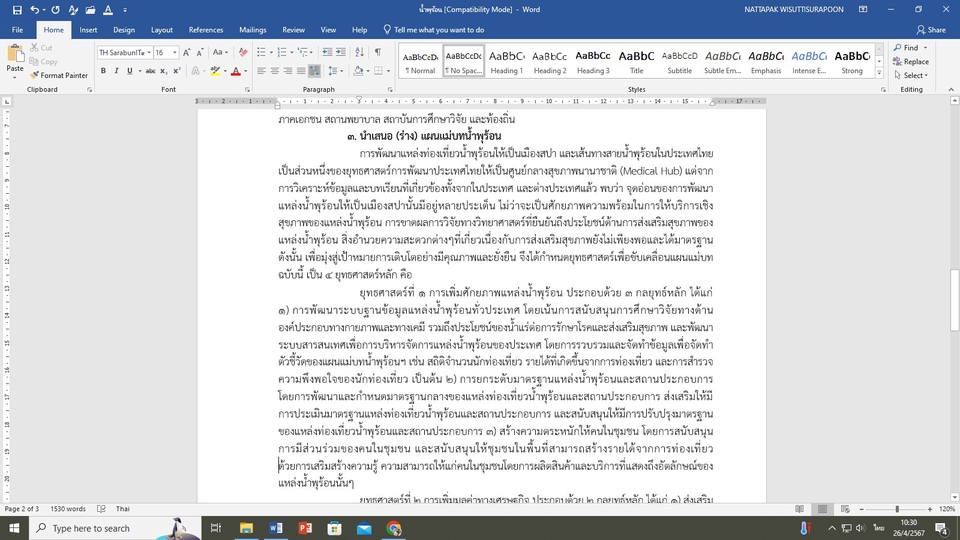
Task: Toggle justify alignment
Action: [x=301, y=71]
